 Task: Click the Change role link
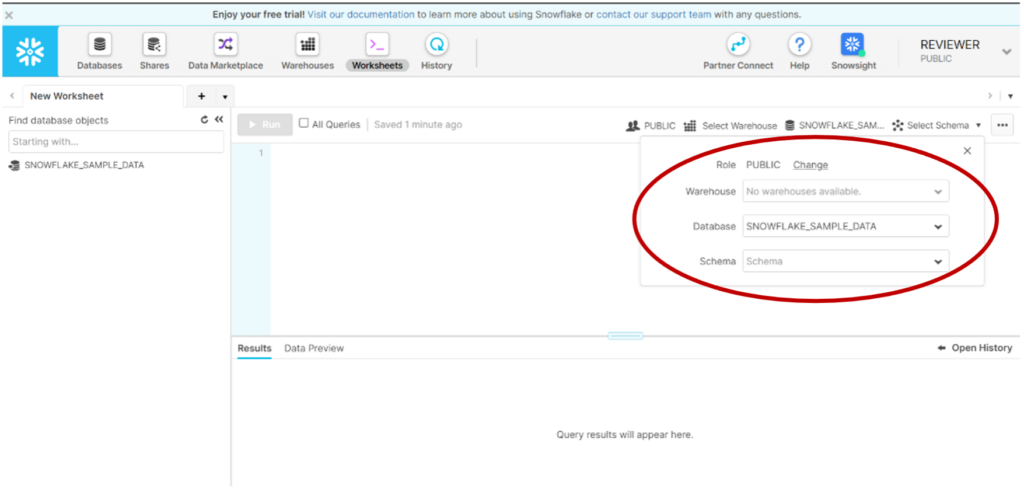810,165
